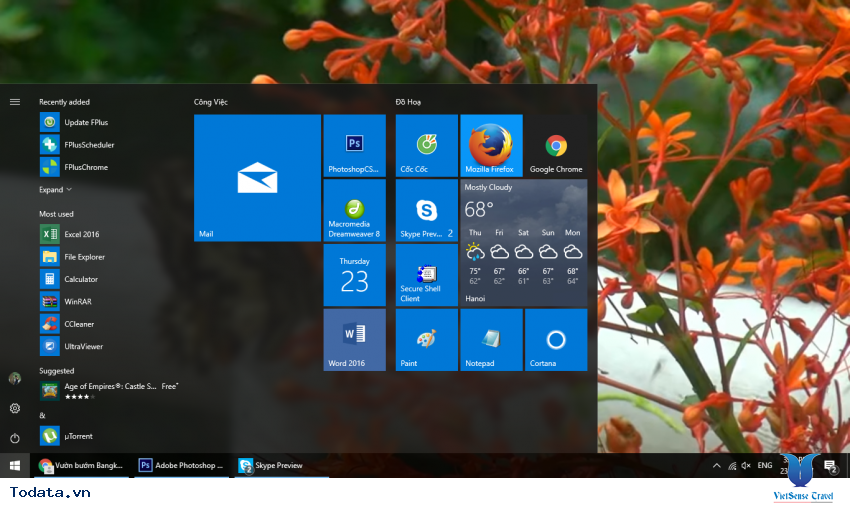Expand the Recently added list

coord(56,190)
